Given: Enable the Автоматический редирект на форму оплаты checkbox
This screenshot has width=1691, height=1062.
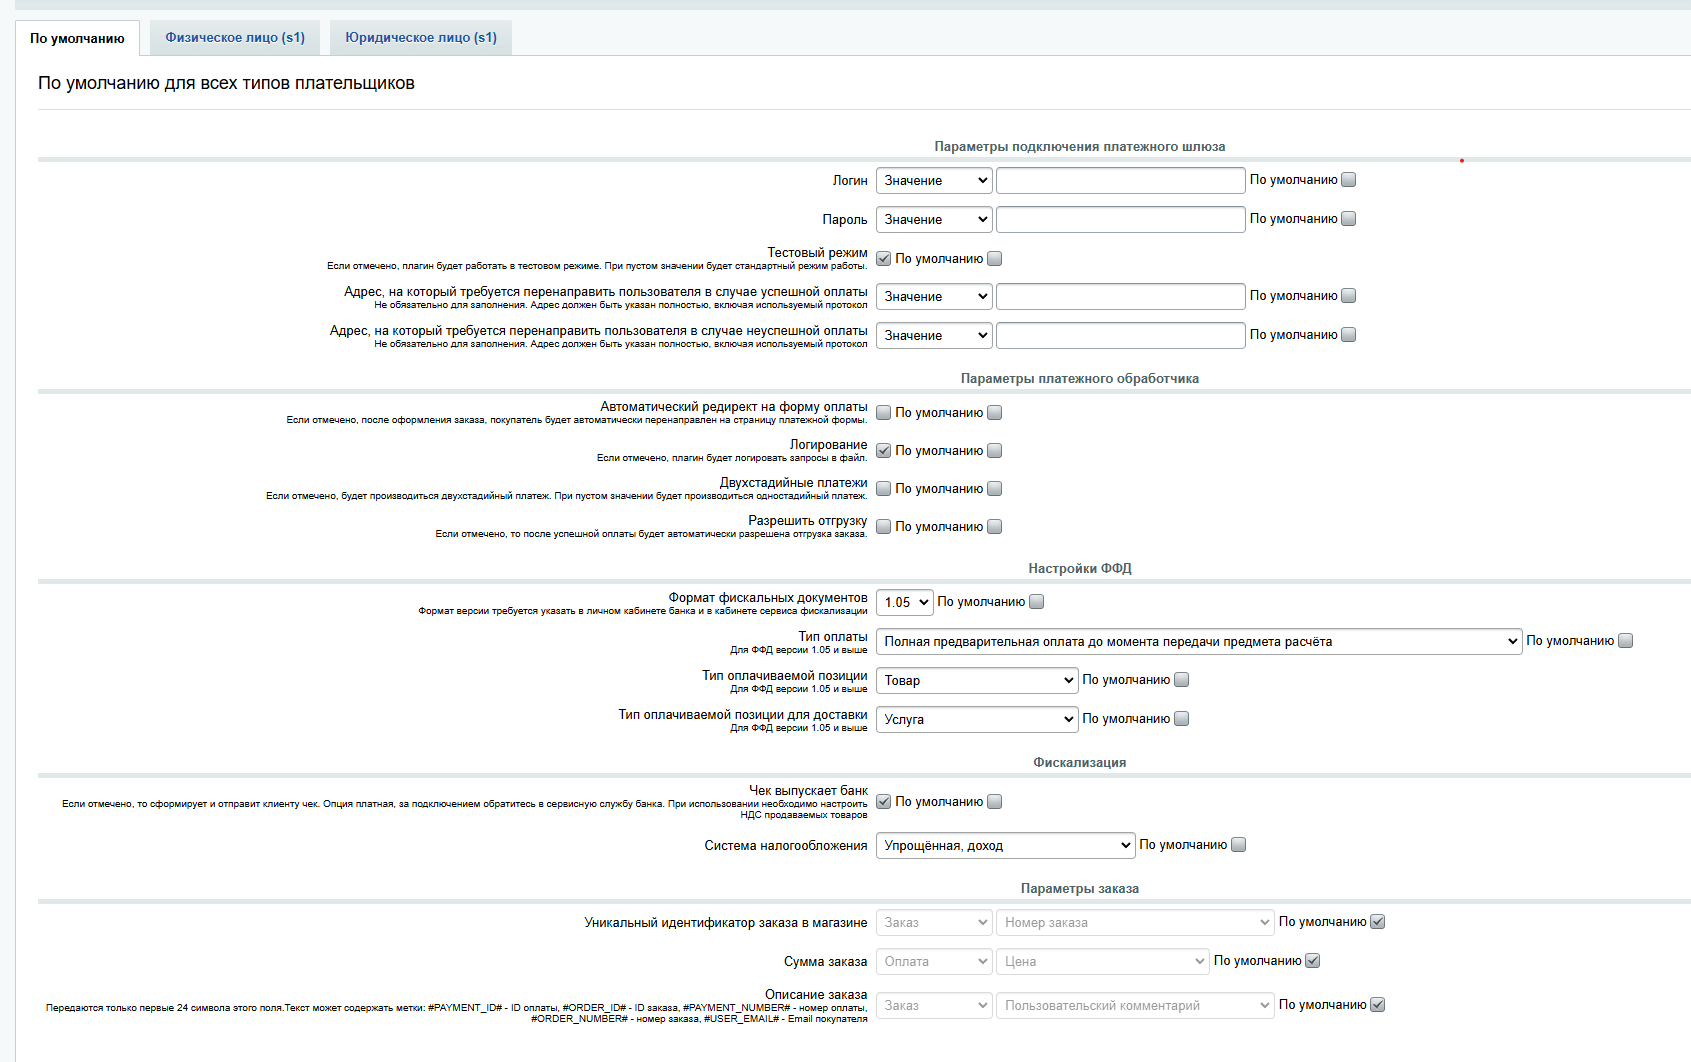Looking at the screenshot, I should (x=884, y=413).
